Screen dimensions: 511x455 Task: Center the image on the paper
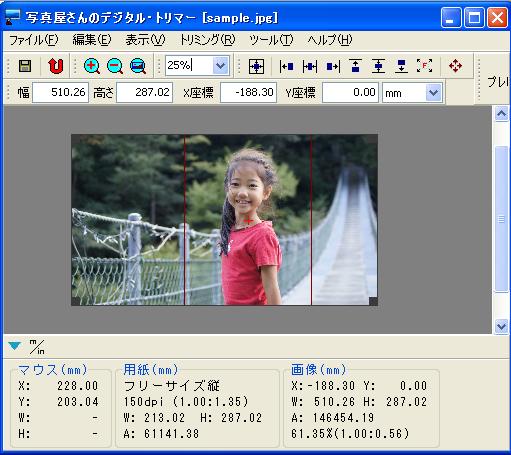pyautogui.click(x=256, y=66)
